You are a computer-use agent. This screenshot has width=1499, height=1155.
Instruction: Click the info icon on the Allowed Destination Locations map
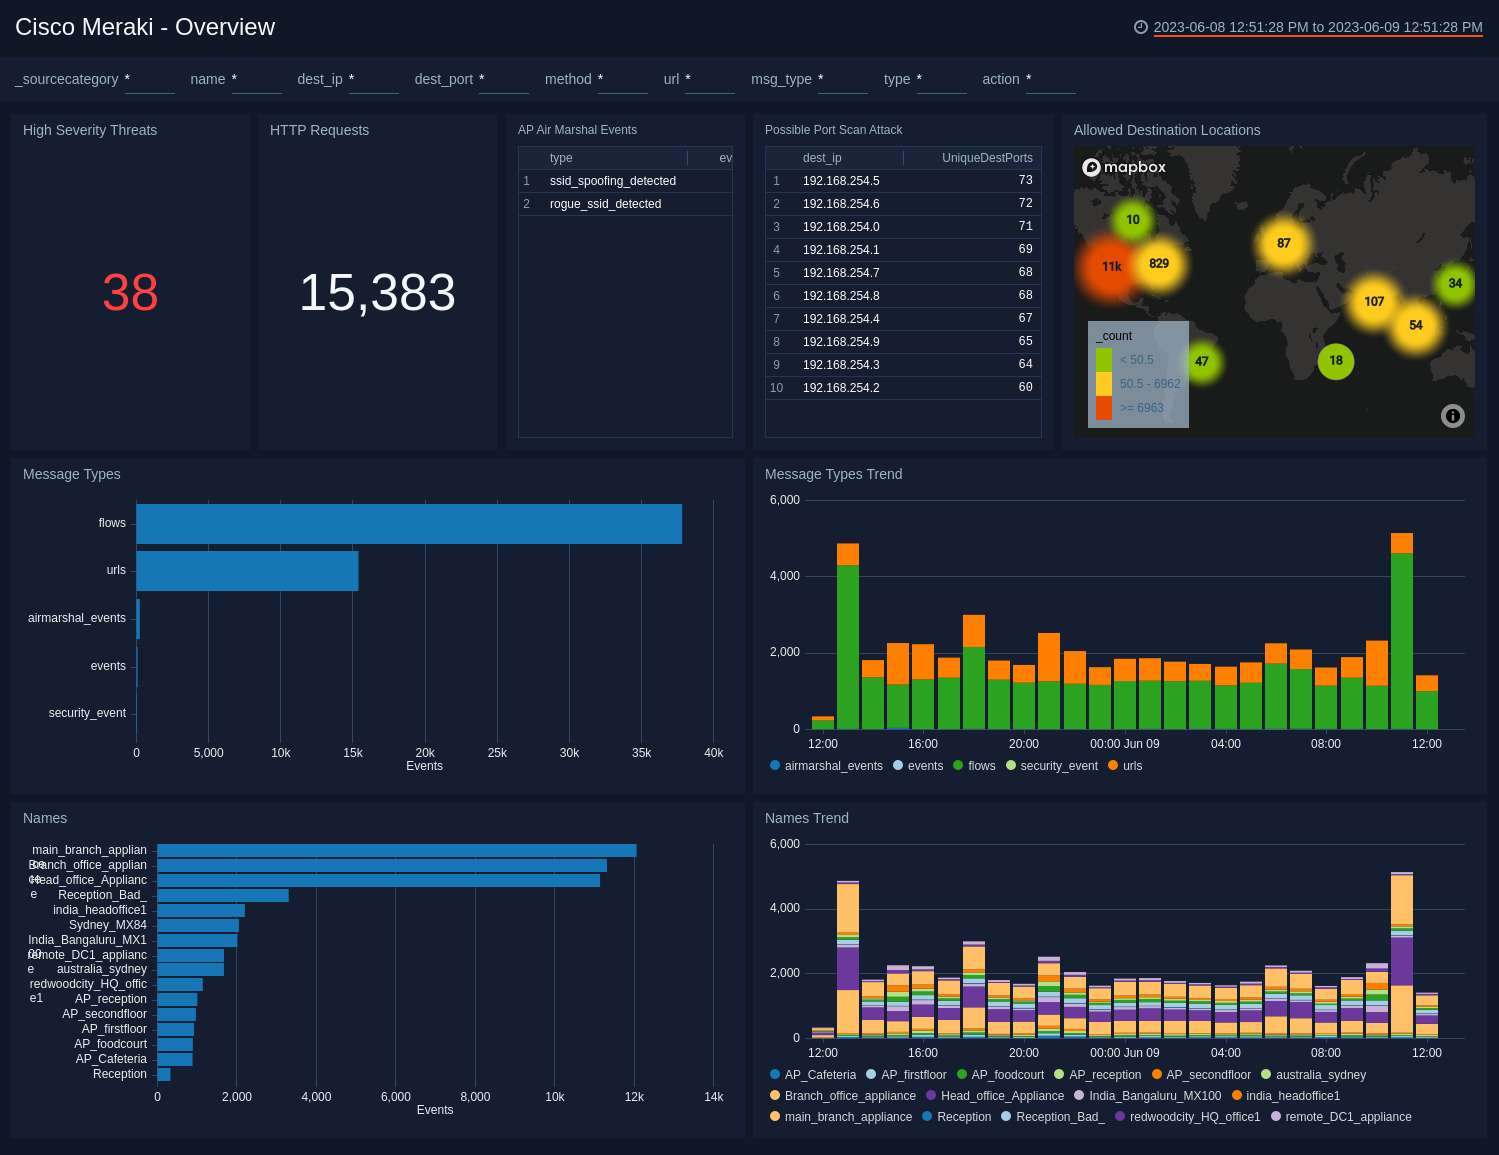point(1452,416)
